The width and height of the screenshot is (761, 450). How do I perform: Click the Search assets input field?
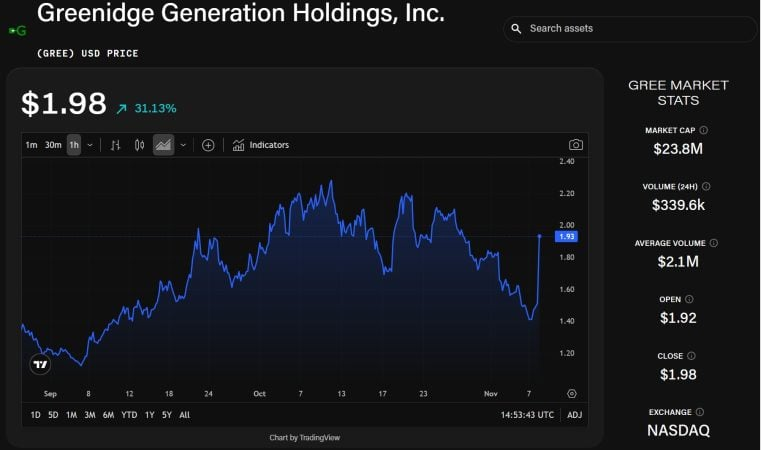tap(630, 29)
